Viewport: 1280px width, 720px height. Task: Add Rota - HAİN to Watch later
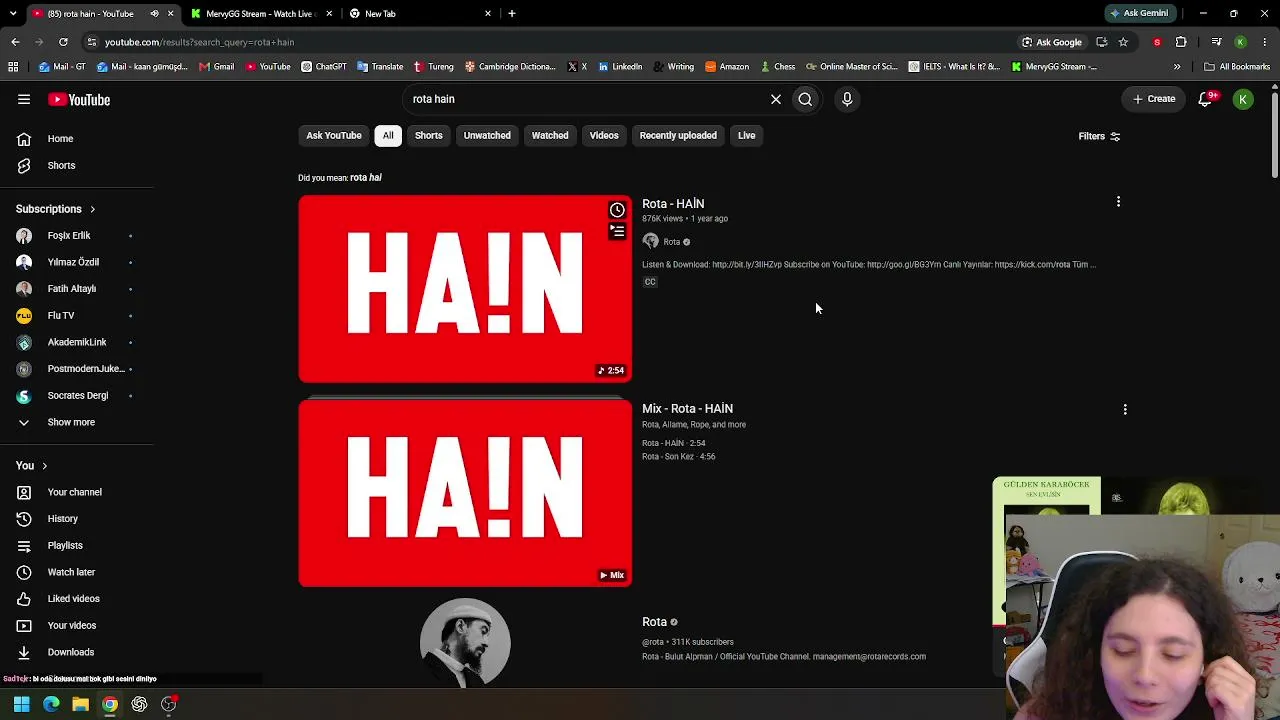pyautogui.click(x=617, y=210)
